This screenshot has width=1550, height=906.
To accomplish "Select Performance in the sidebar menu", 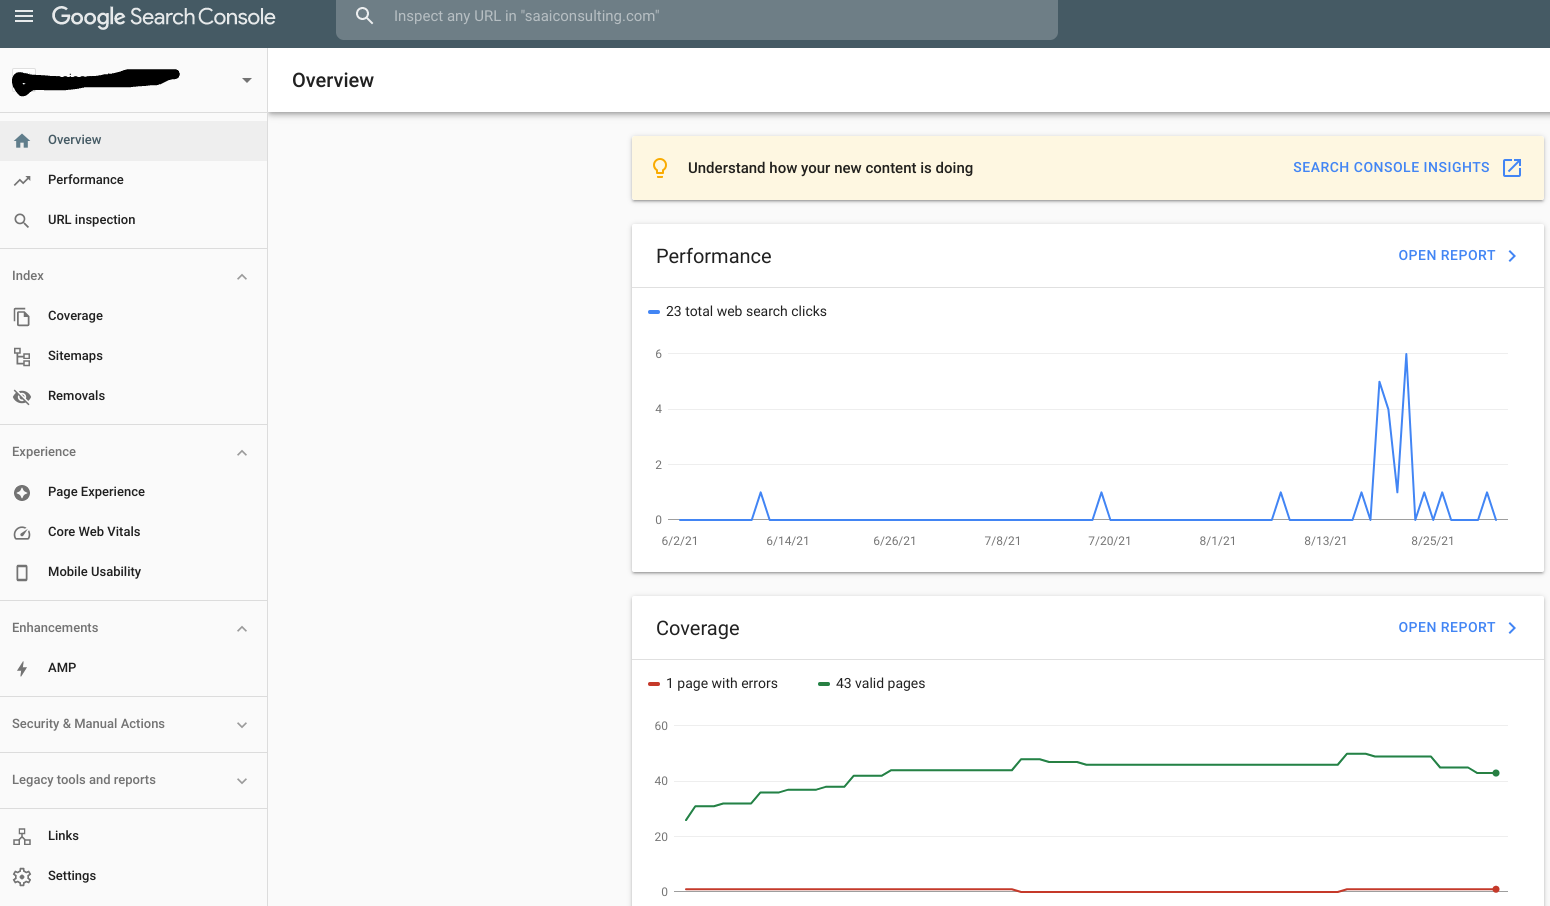I will click(86, 180).
